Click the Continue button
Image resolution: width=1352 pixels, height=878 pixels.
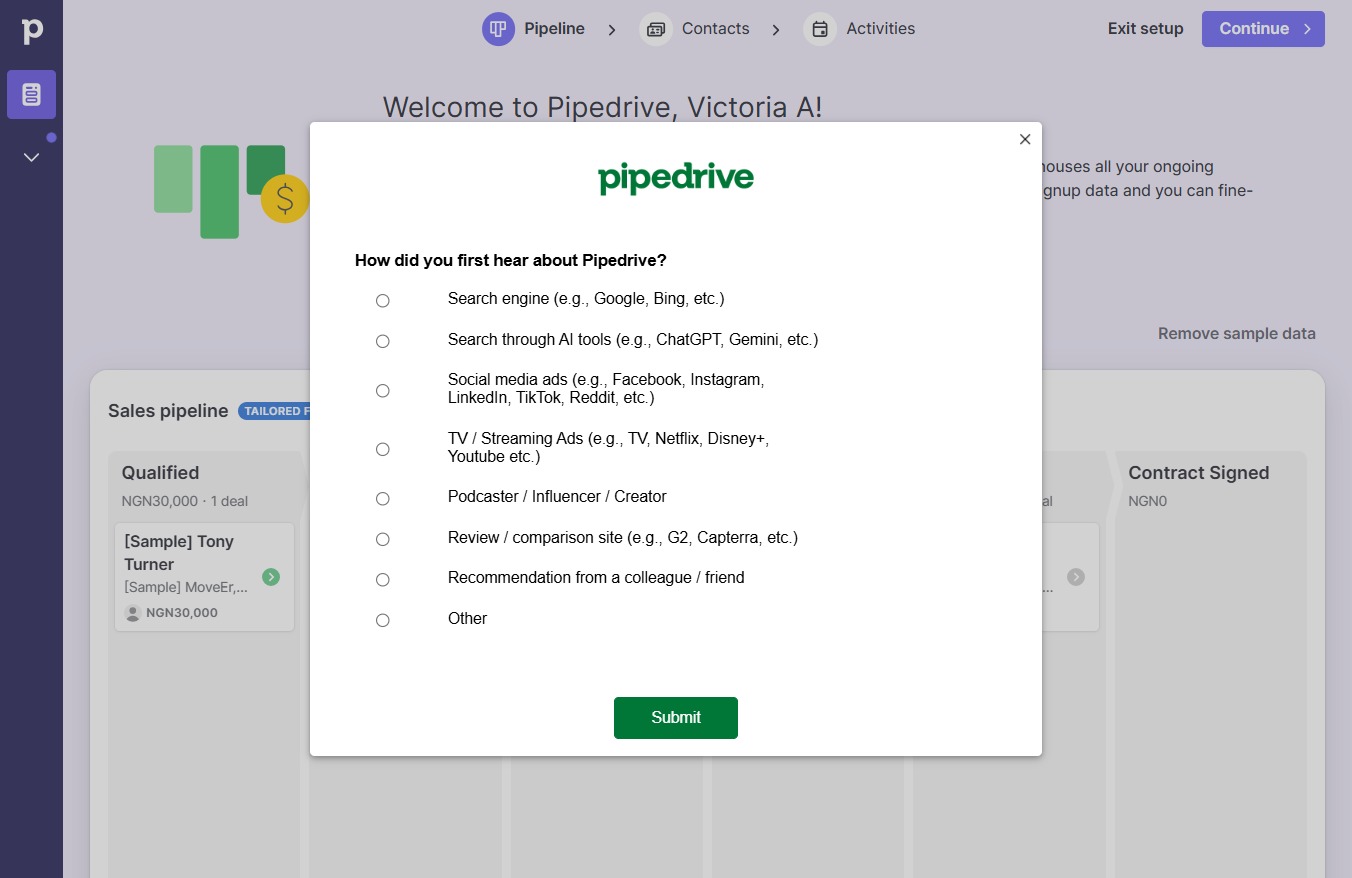(1263, 29)
